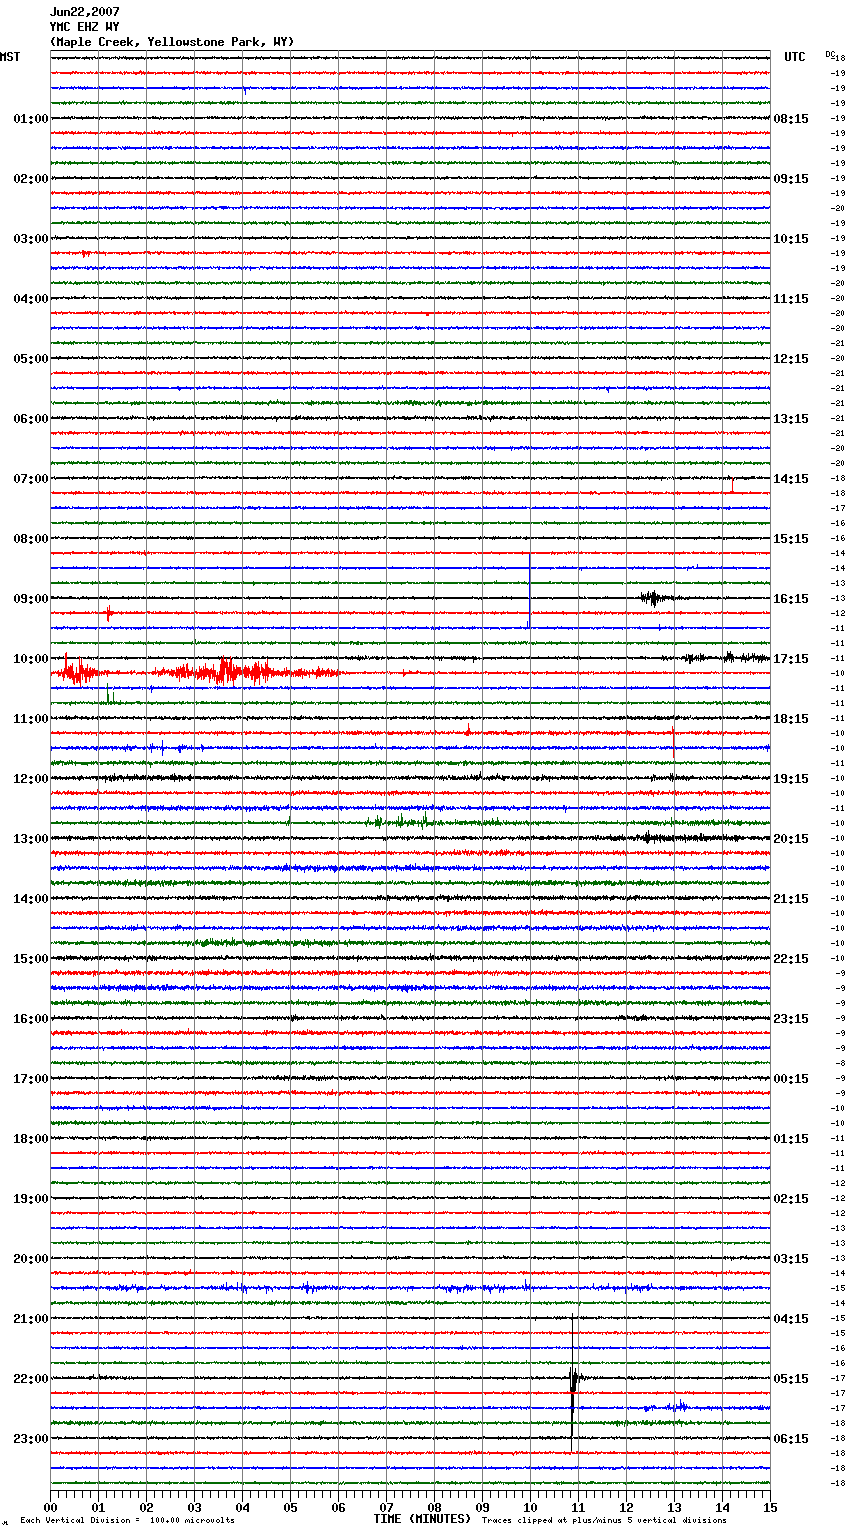
Task: Select the 12:15 UTC time label
Action: 791,359
